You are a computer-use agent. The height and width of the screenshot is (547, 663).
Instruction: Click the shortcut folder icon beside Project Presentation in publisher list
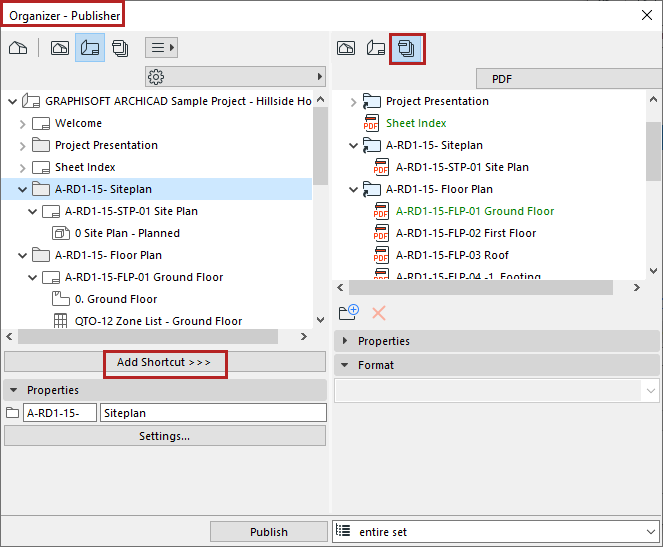pos(372,101)
